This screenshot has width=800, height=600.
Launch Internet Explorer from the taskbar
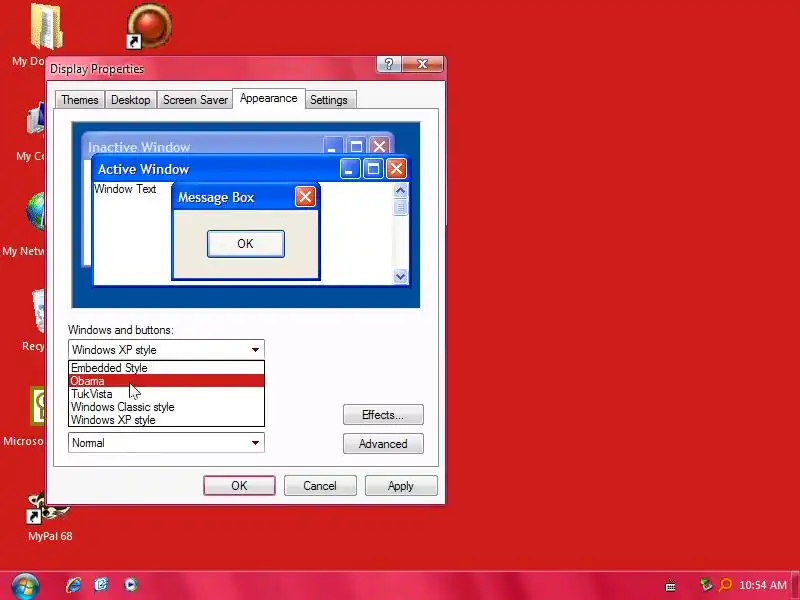[73, 584]
